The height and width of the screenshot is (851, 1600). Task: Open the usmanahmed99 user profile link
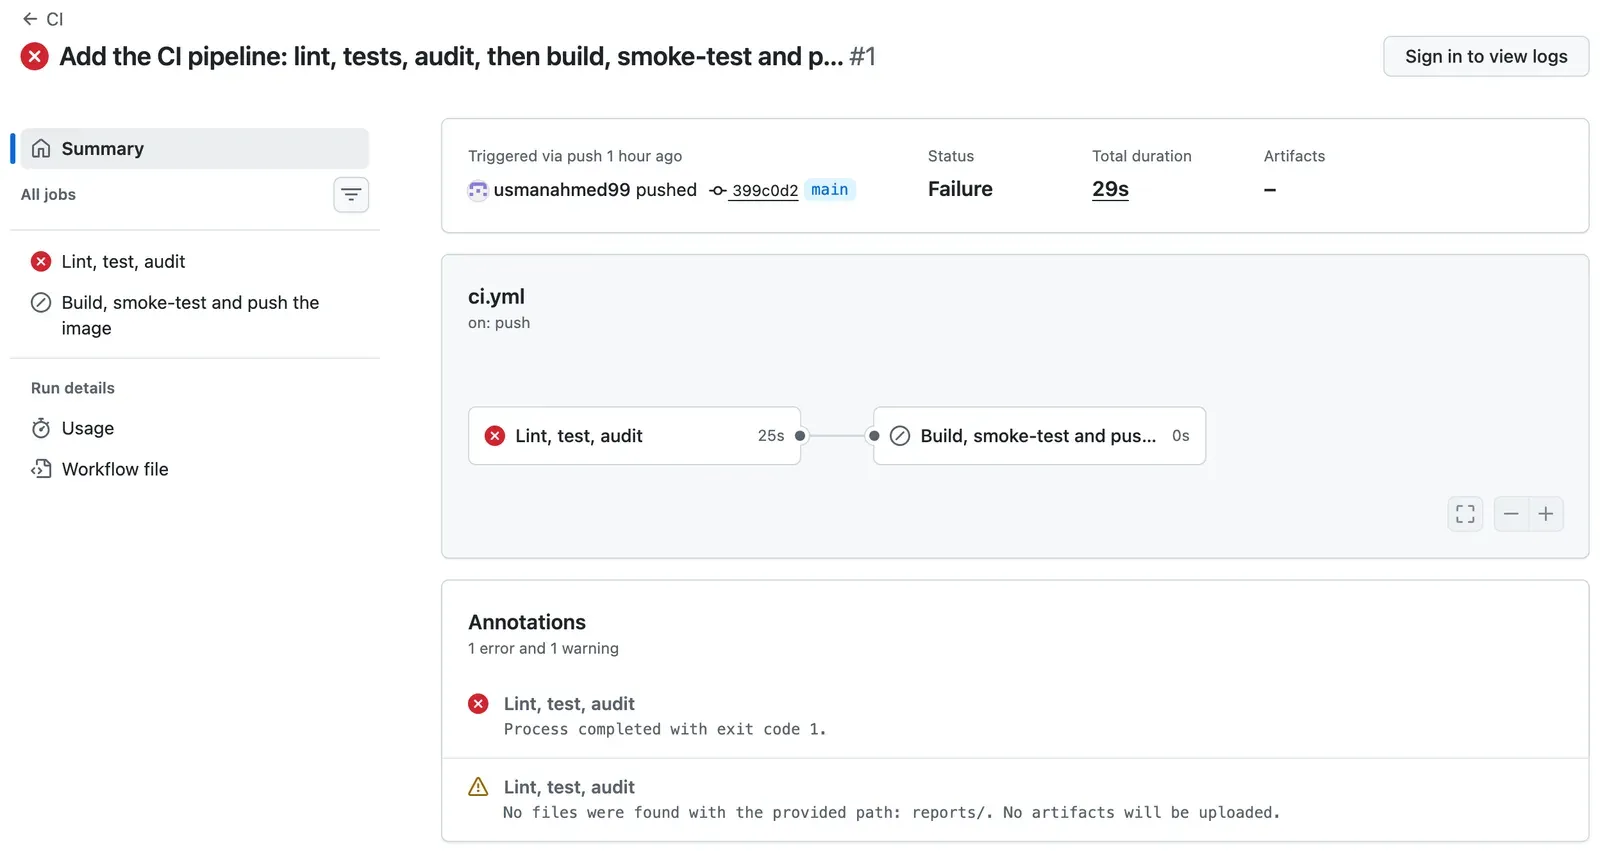point(562,190)
